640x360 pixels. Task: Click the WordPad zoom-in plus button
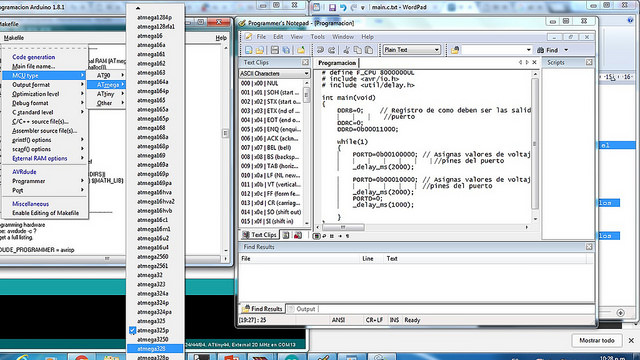click(x=620, y=313)
